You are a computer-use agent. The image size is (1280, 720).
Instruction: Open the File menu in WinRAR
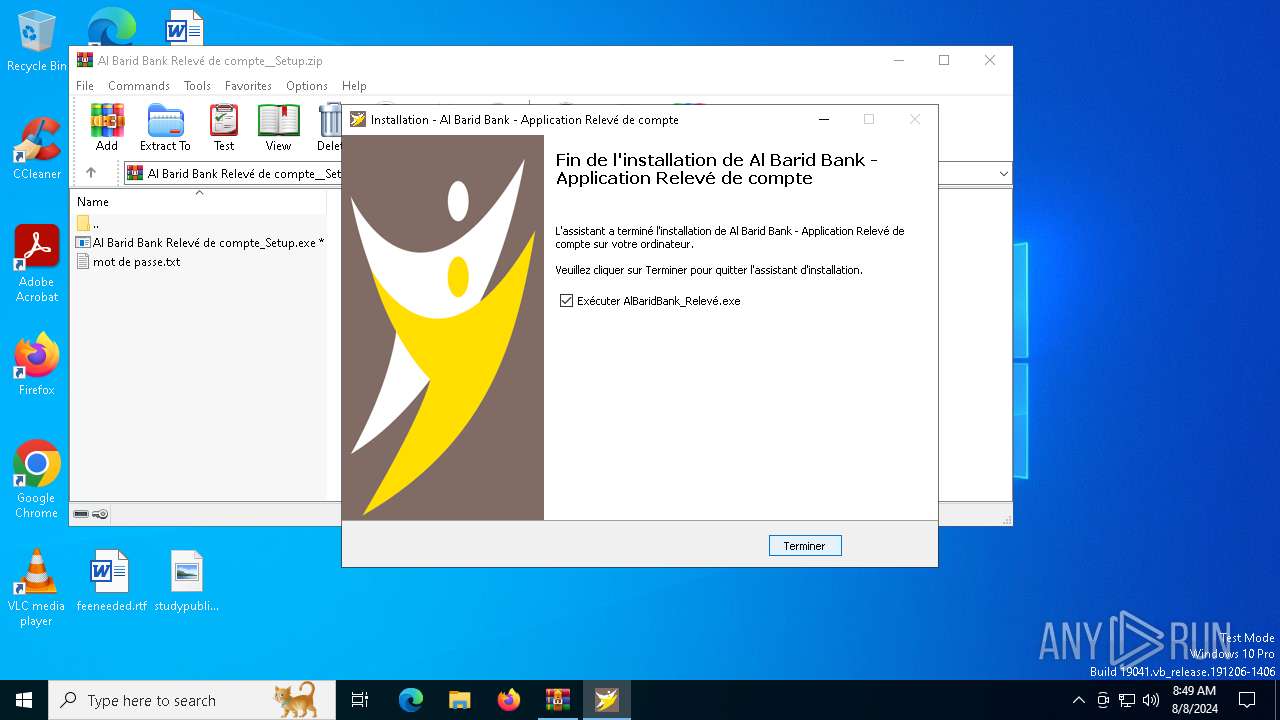(x=85, y=86)
